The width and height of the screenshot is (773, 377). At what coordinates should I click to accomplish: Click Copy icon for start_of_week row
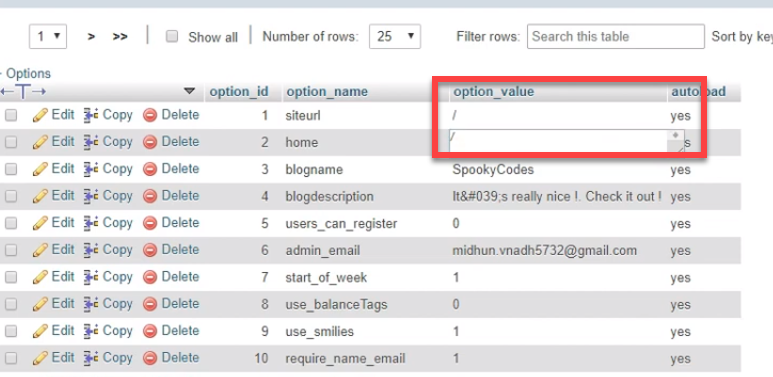(x=90, y=277)
